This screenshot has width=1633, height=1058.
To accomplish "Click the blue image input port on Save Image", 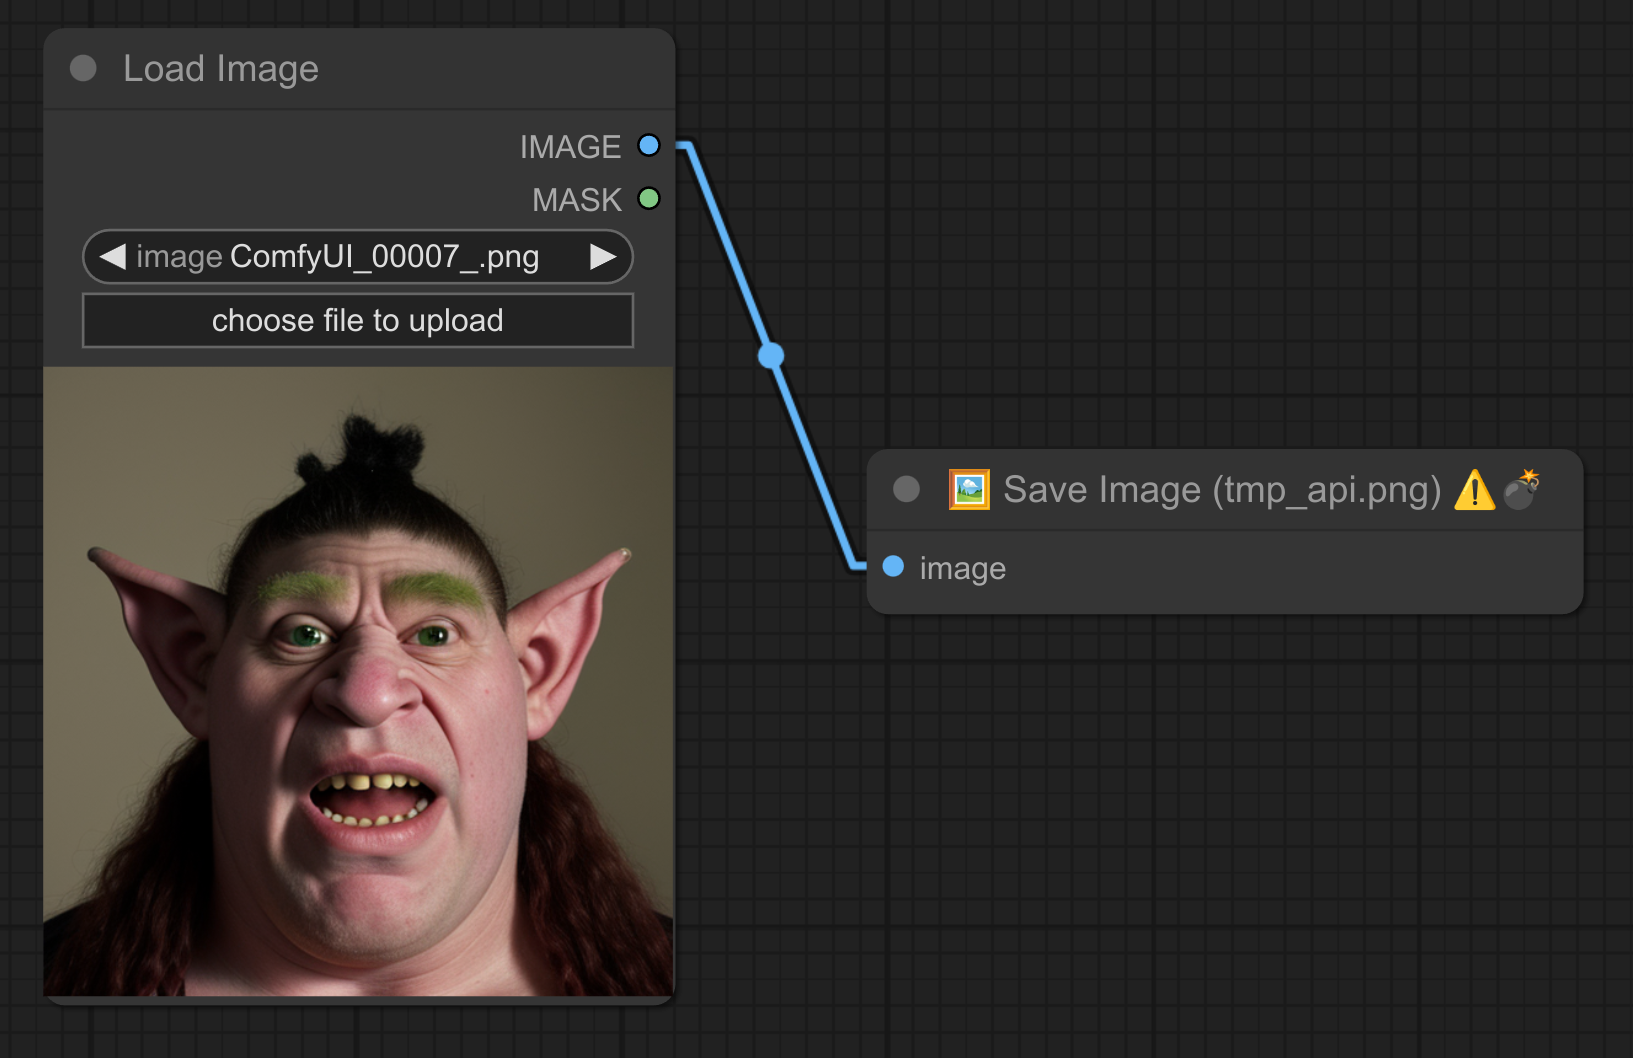I will (893, 567).
